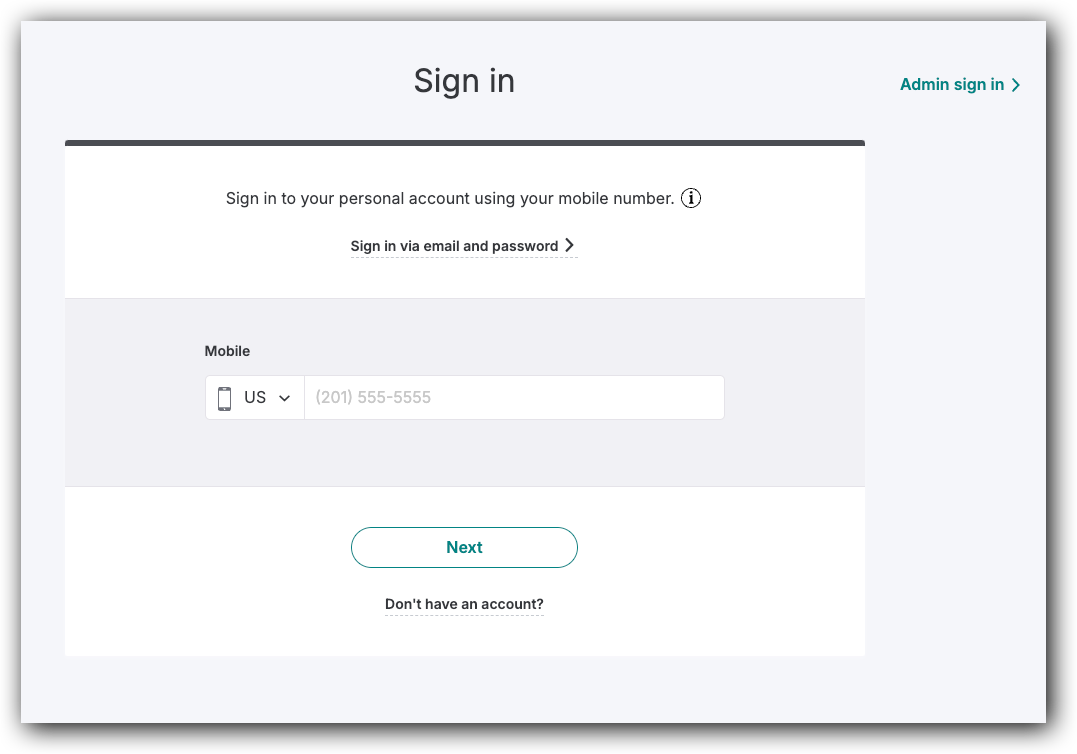Open Don't have an account link

coord(464,604)
